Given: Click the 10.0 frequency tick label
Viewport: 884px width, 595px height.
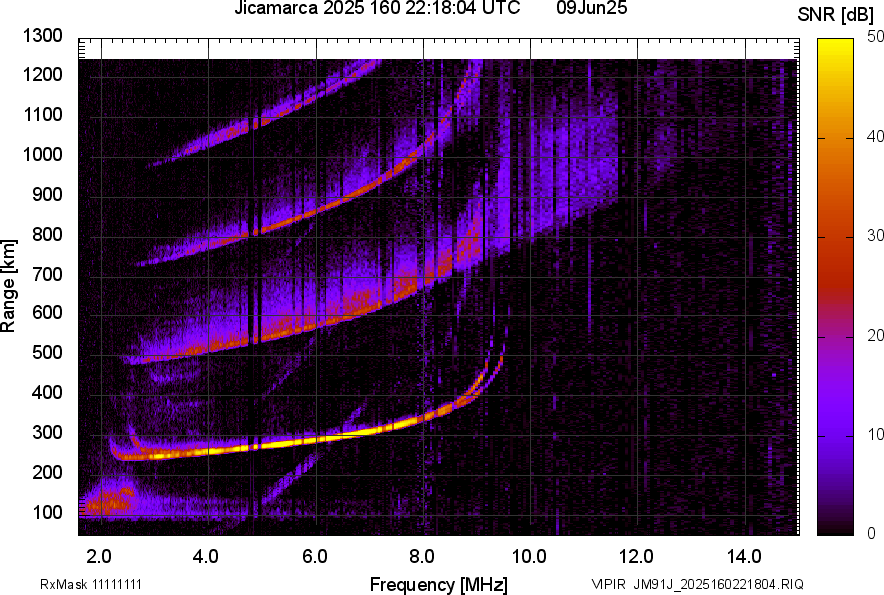Looking at the screenshot, I should (529, 557).
